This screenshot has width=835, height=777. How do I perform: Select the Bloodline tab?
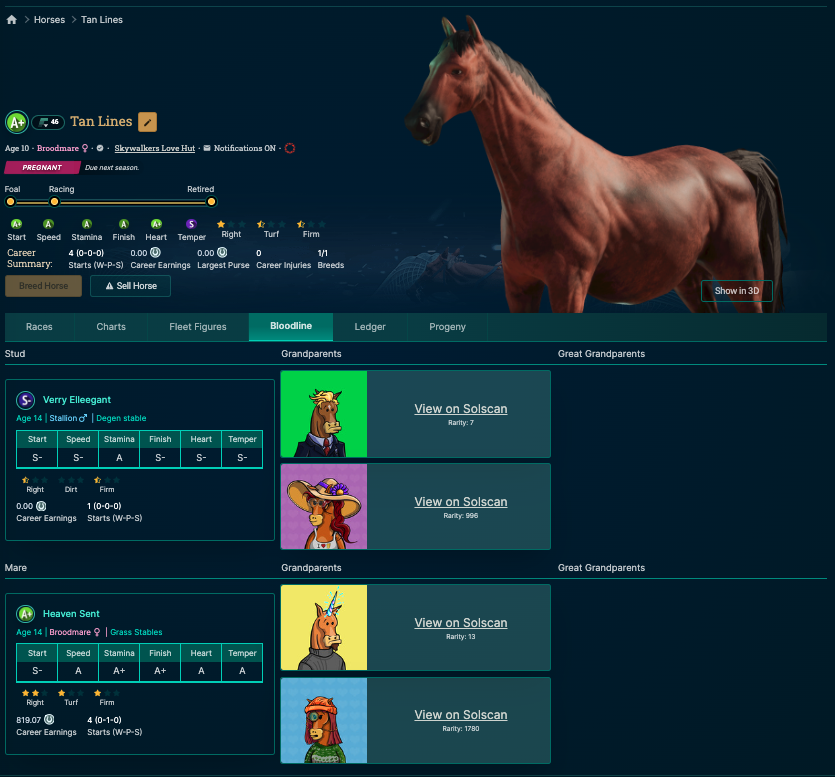pos(291,326)
